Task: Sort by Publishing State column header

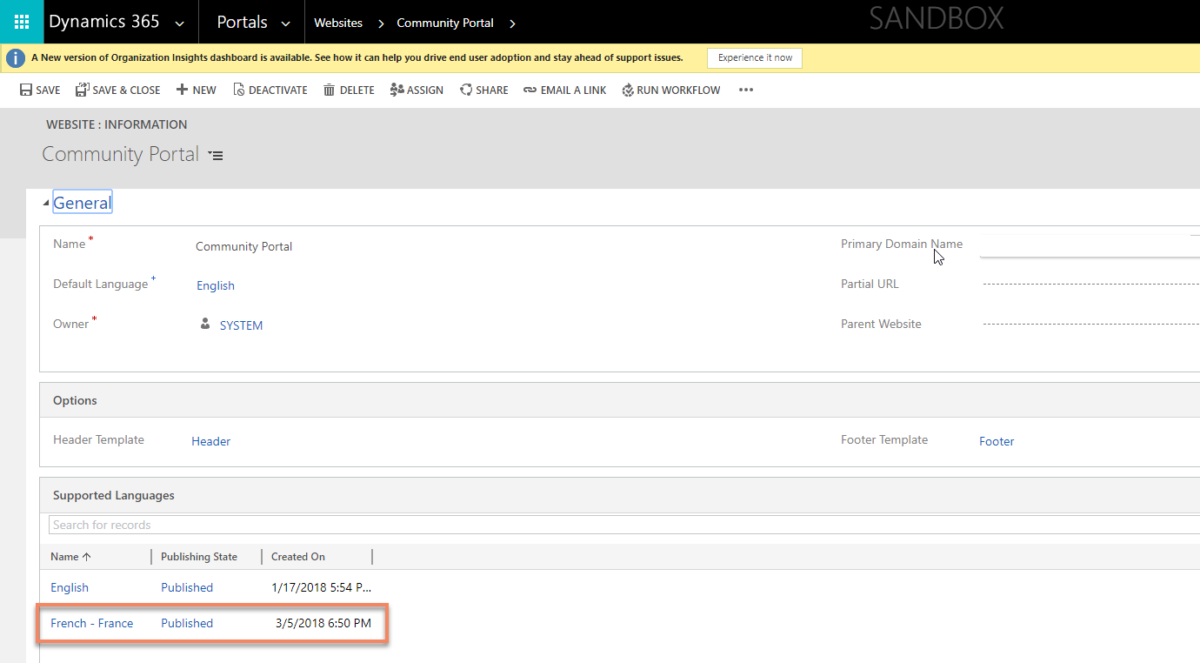Action: click(x=199, y=557)
